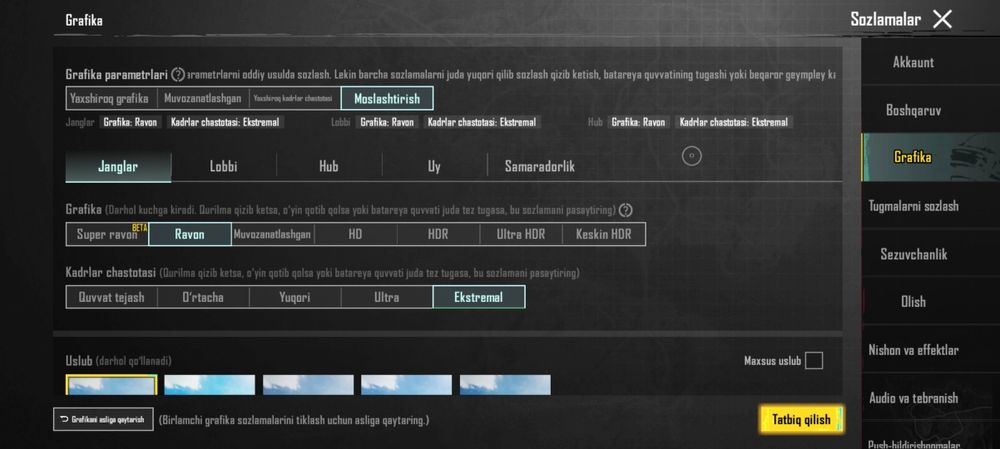Click Janglar 'Kadrlar chastotasi: Ekstremal' tag
The height and width of the screenshot is (449, 1000).
(x=225, y=122)
